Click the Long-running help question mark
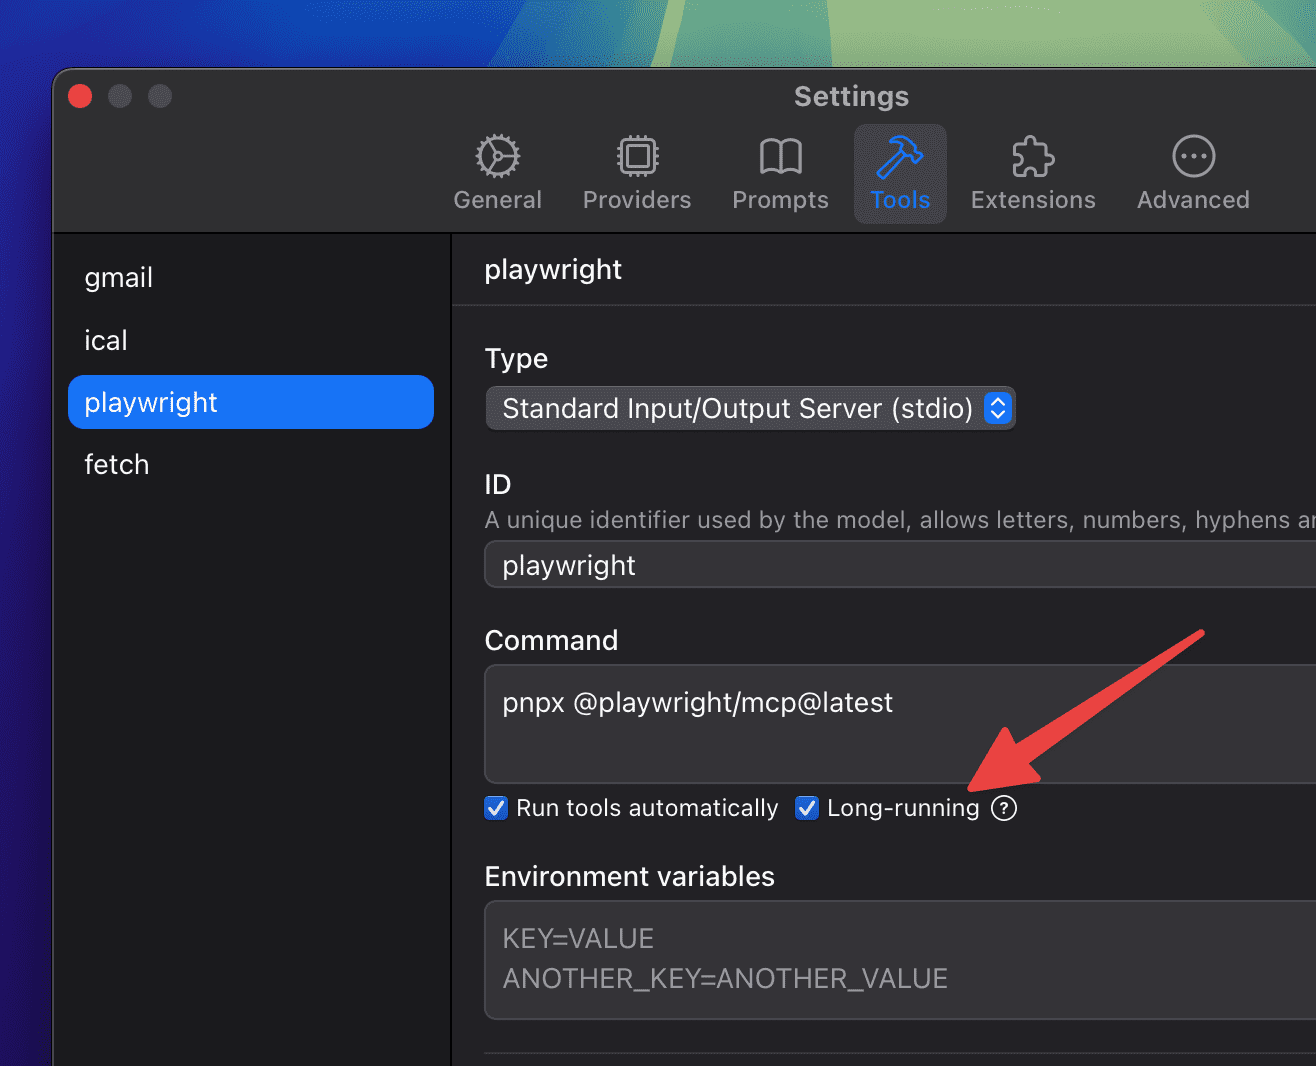The width and height of the screenshot is (1316, 1066). [x=1004, y=808]
